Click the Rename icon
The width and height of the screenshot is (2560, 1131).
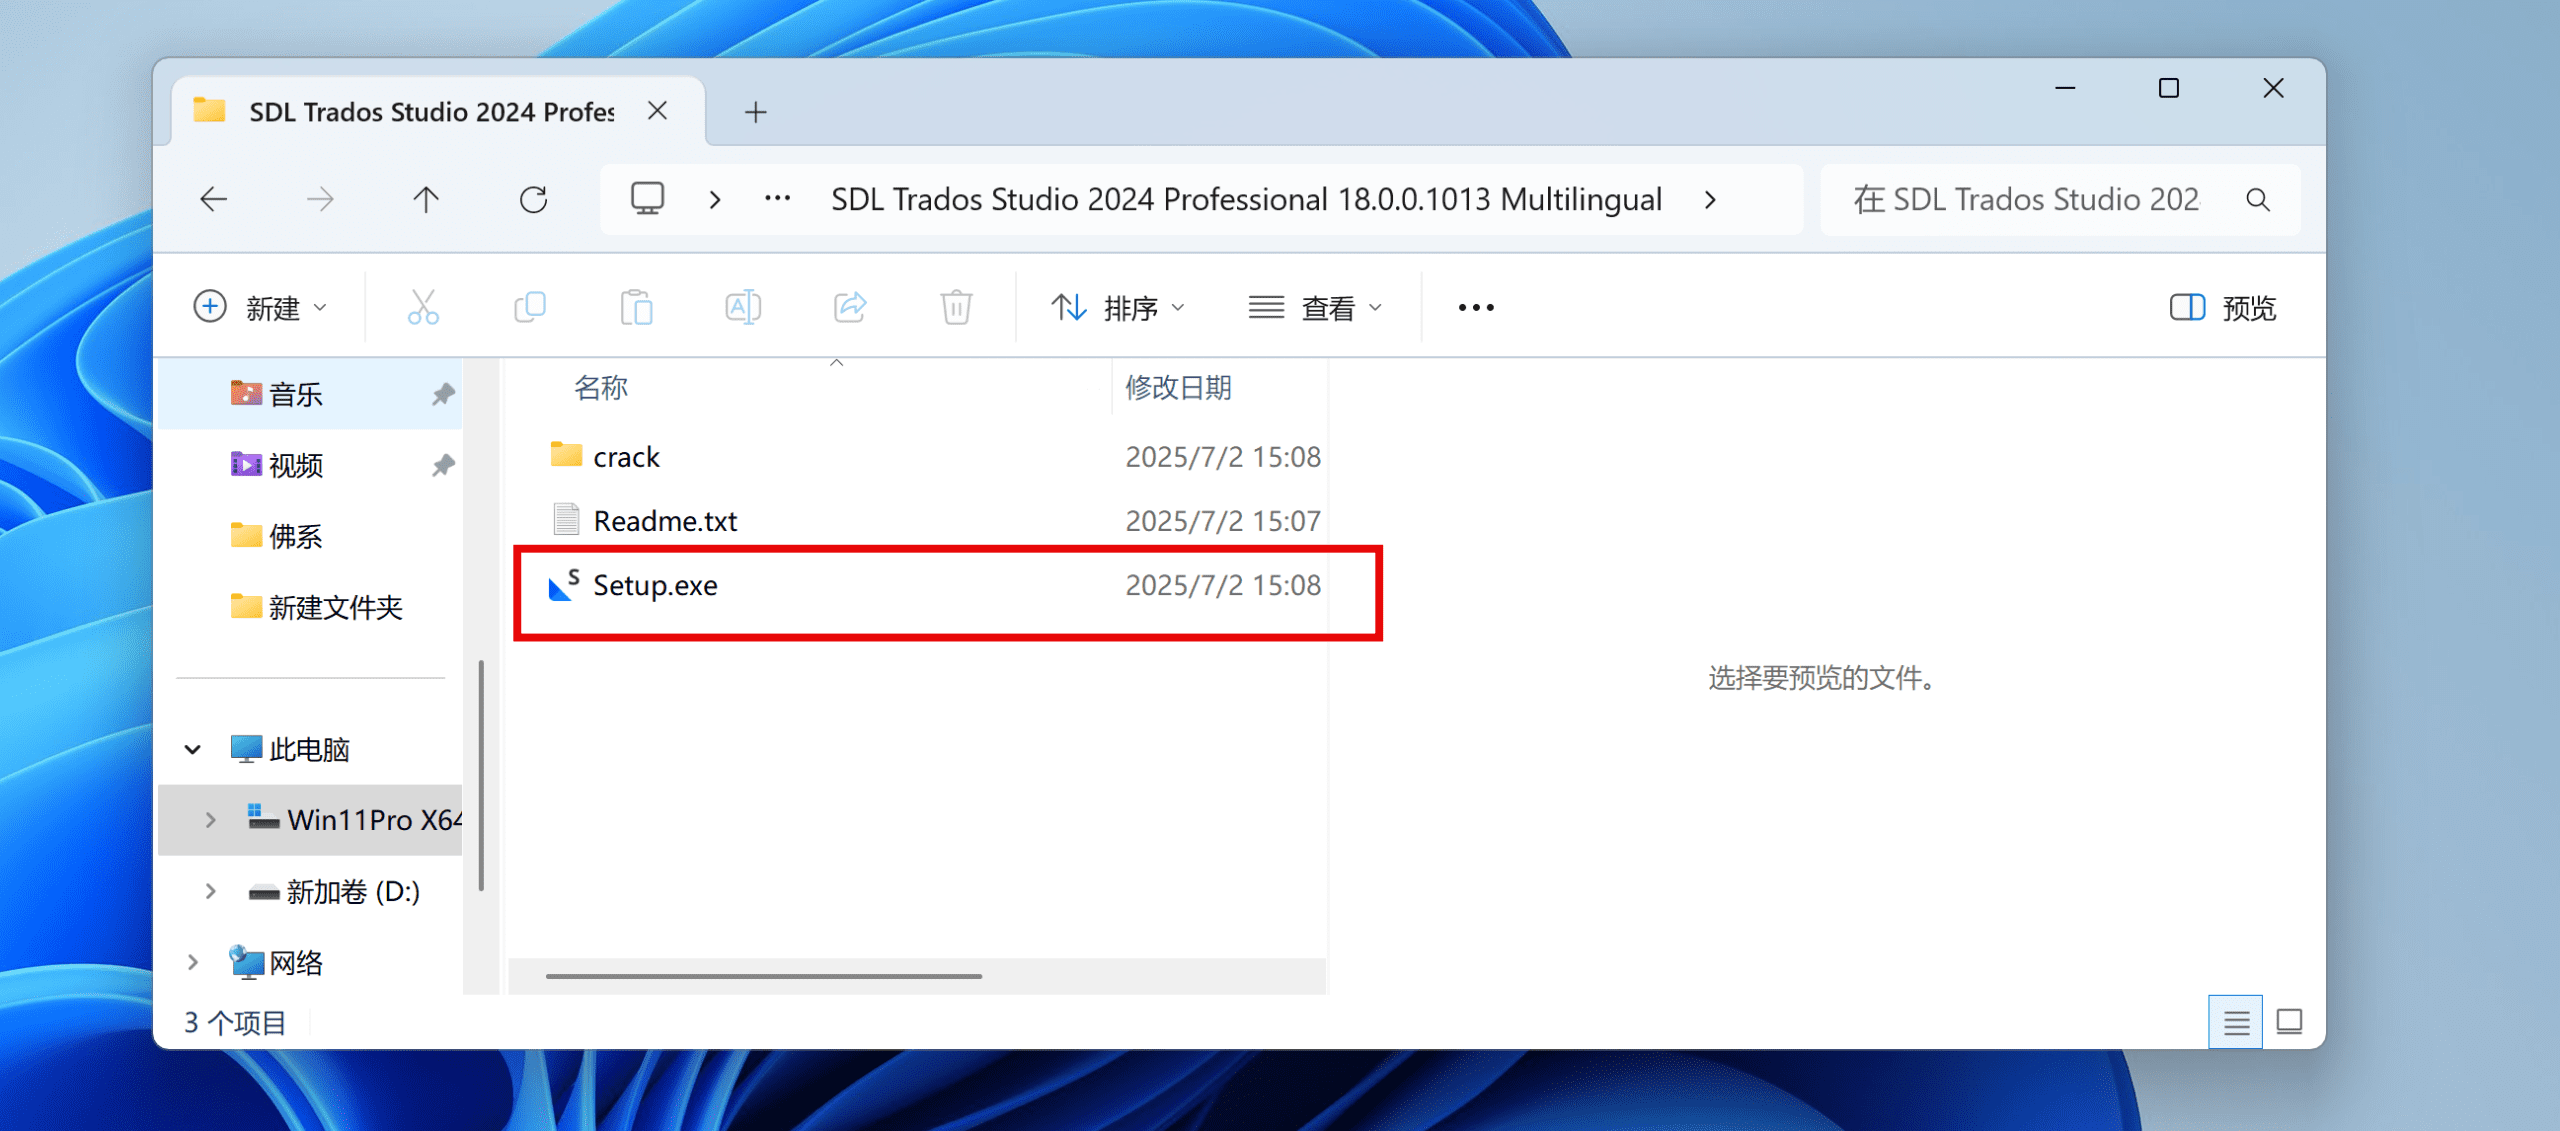coord(742,307)
